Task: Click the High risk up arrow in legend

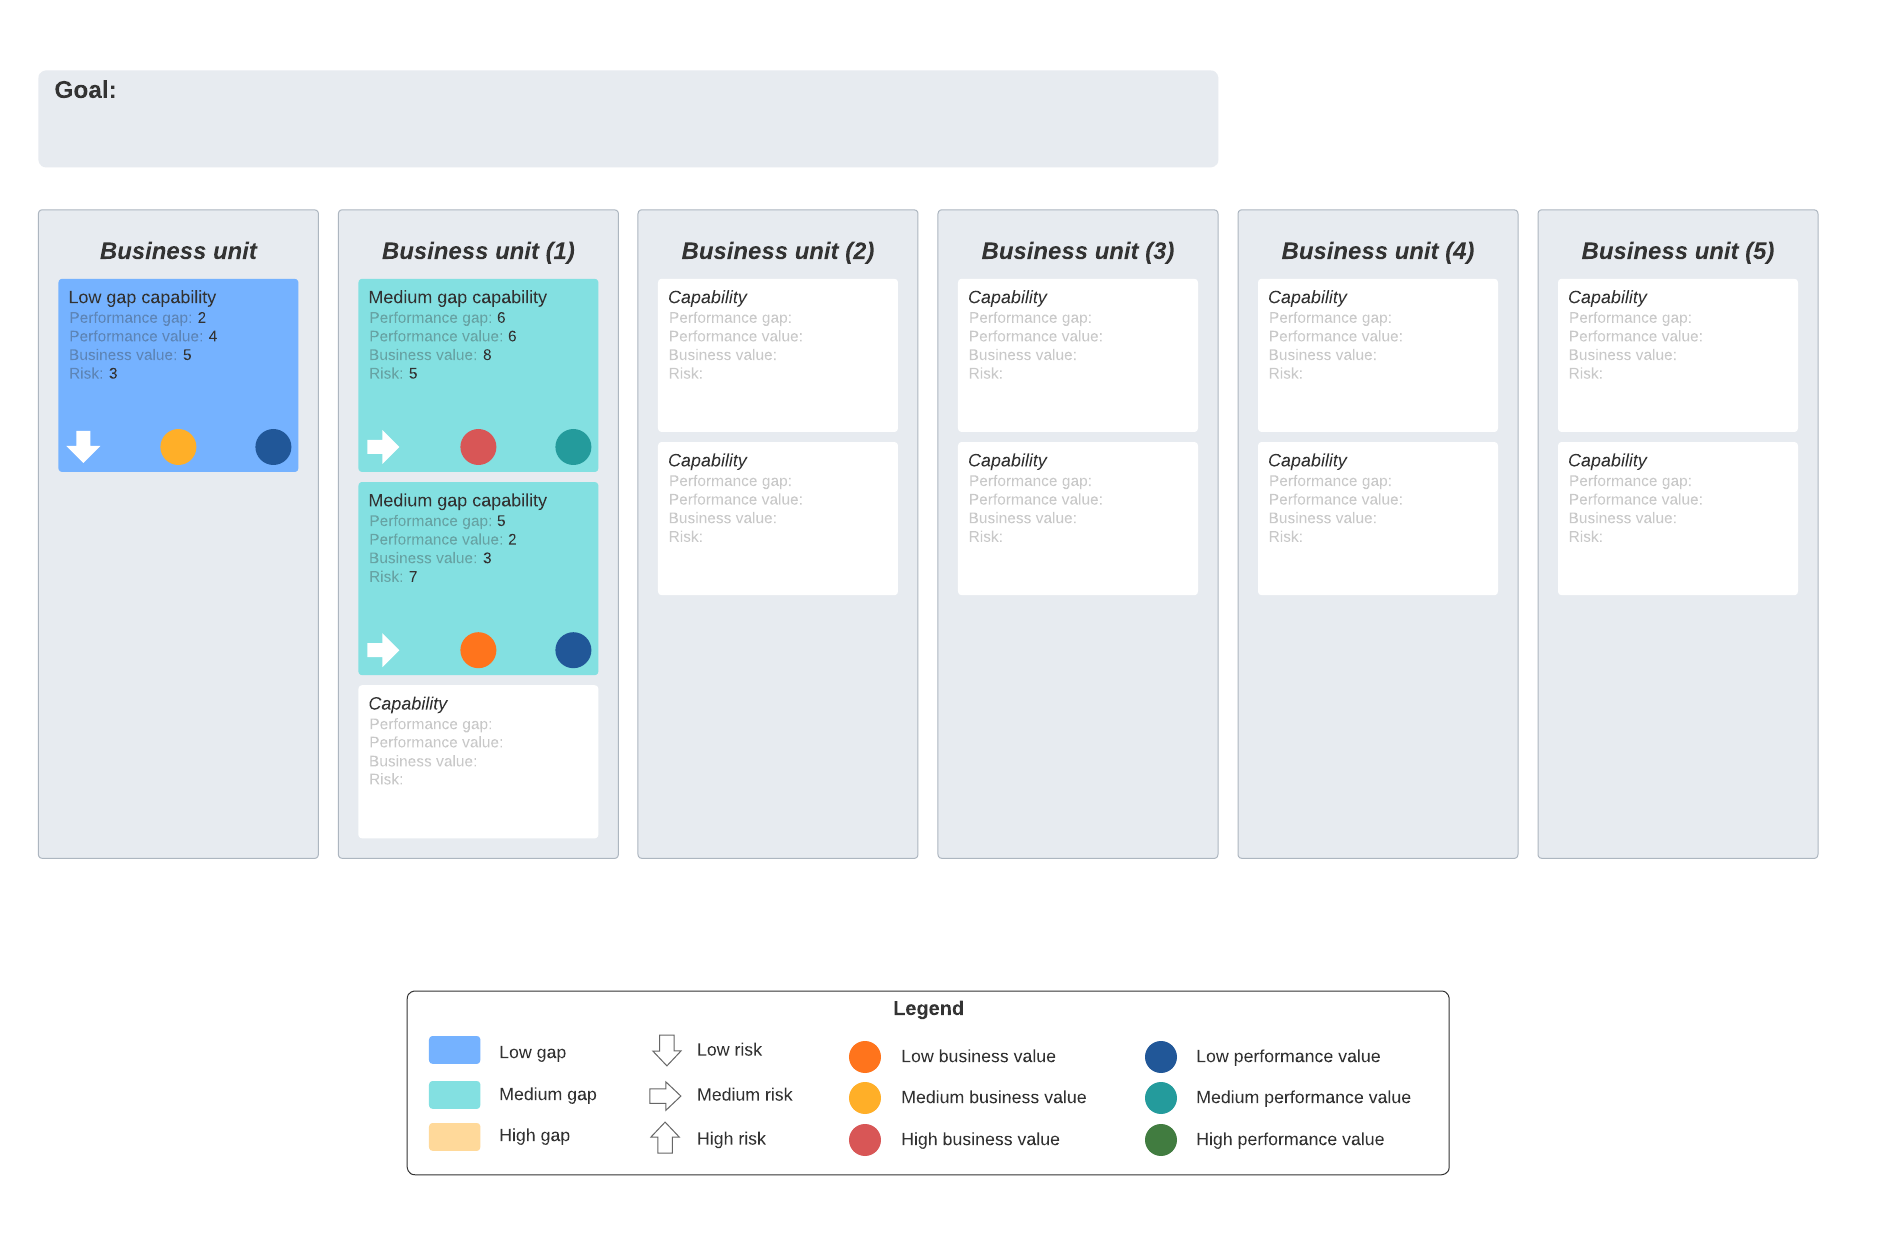Action: click(x=665, y=1138)
